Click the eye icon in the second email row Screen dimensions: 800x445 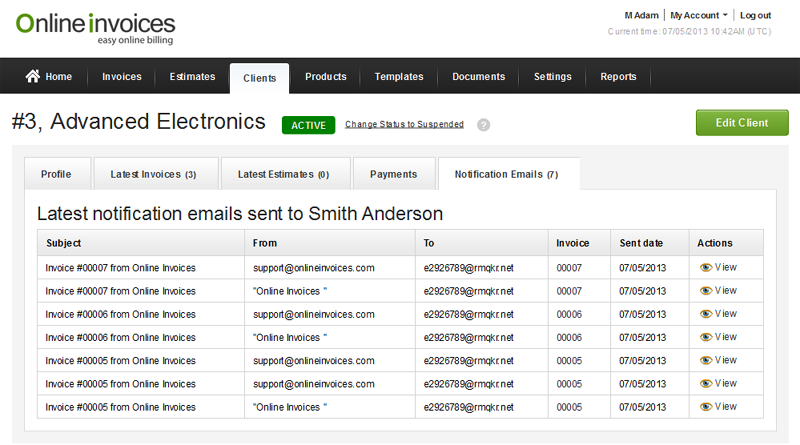706,291
